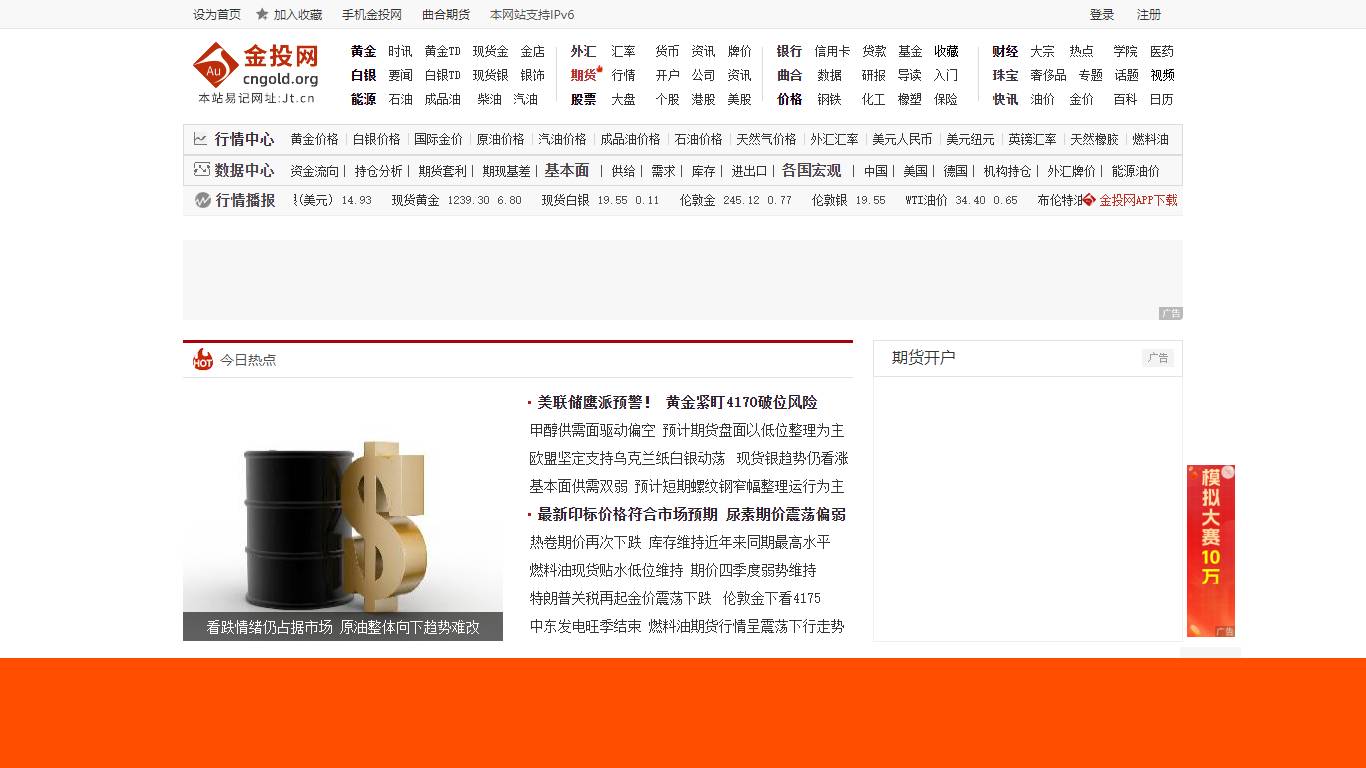Select 各国宏观 in the data center row
Image resolution: width=1366 pixels, height=768 pixels.
click(813, 171)
